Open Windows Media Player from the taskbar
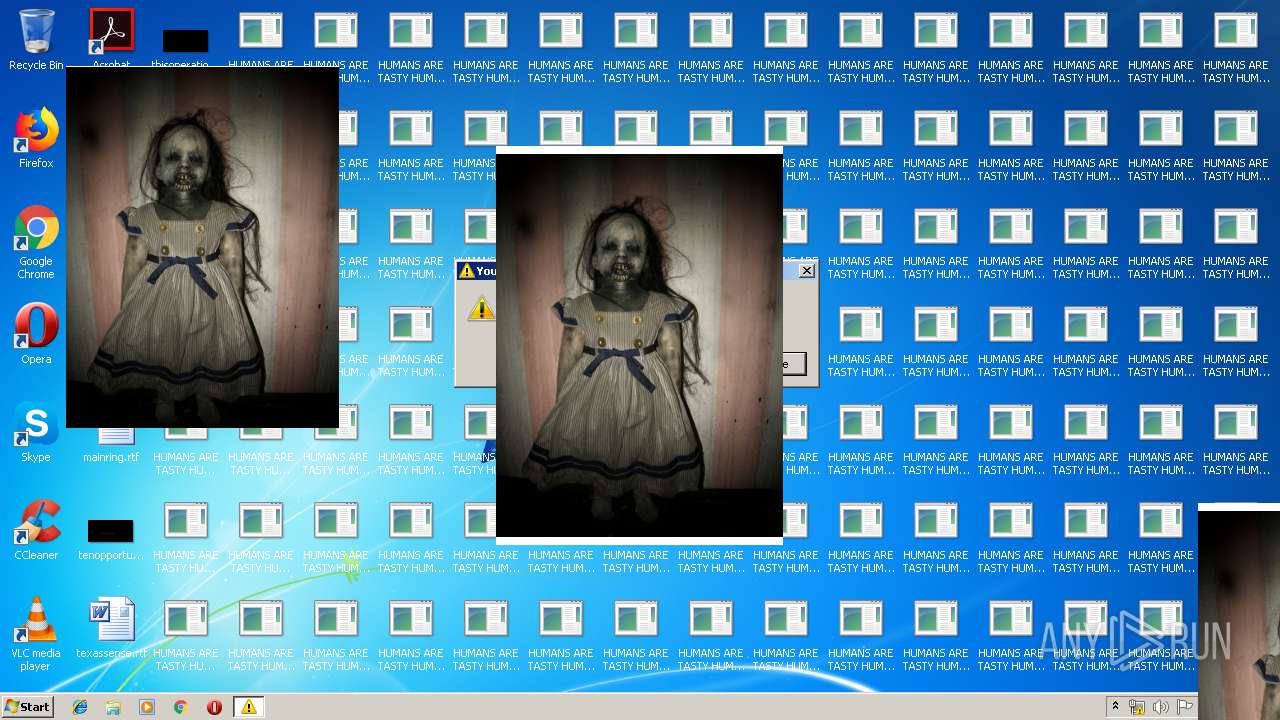Screen dimensions: 1280x720 coord(147,707)
